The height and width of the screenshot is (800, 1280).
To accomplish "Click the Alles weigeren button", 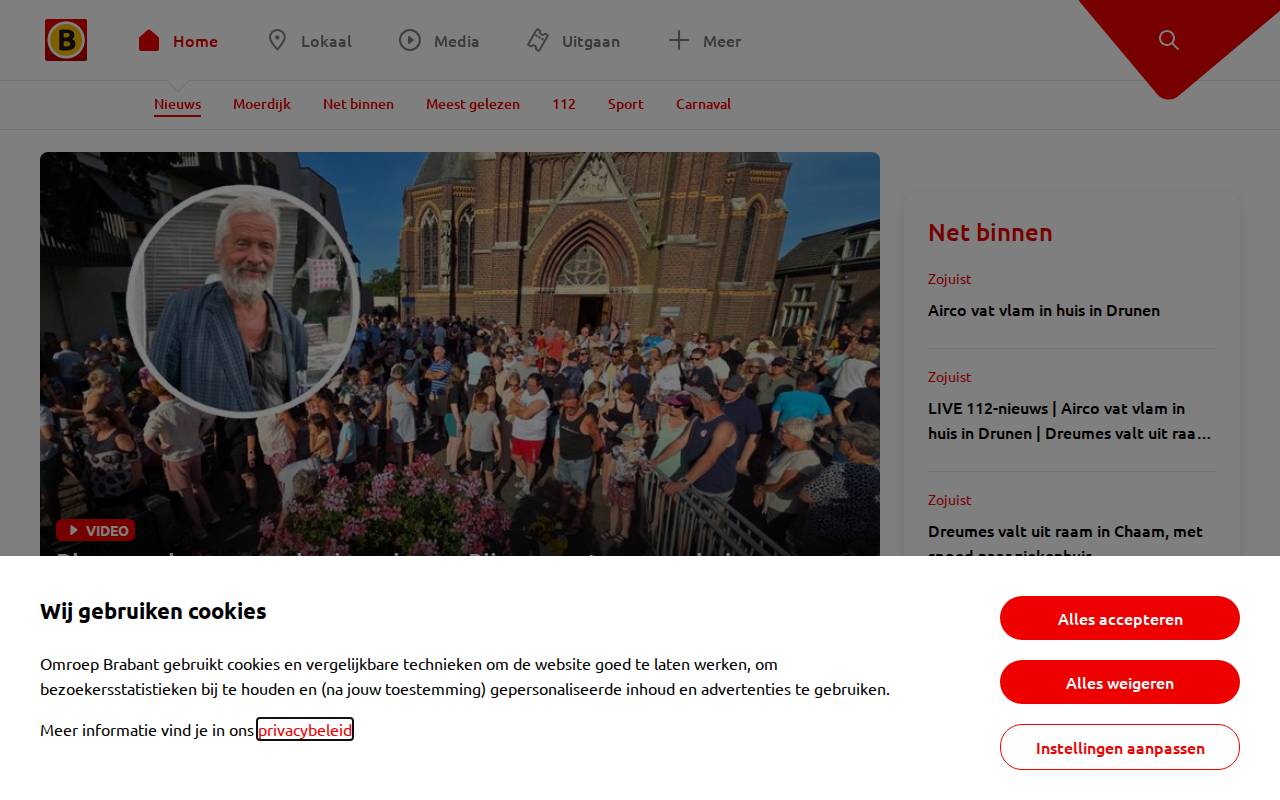I will click(1120, 682).
